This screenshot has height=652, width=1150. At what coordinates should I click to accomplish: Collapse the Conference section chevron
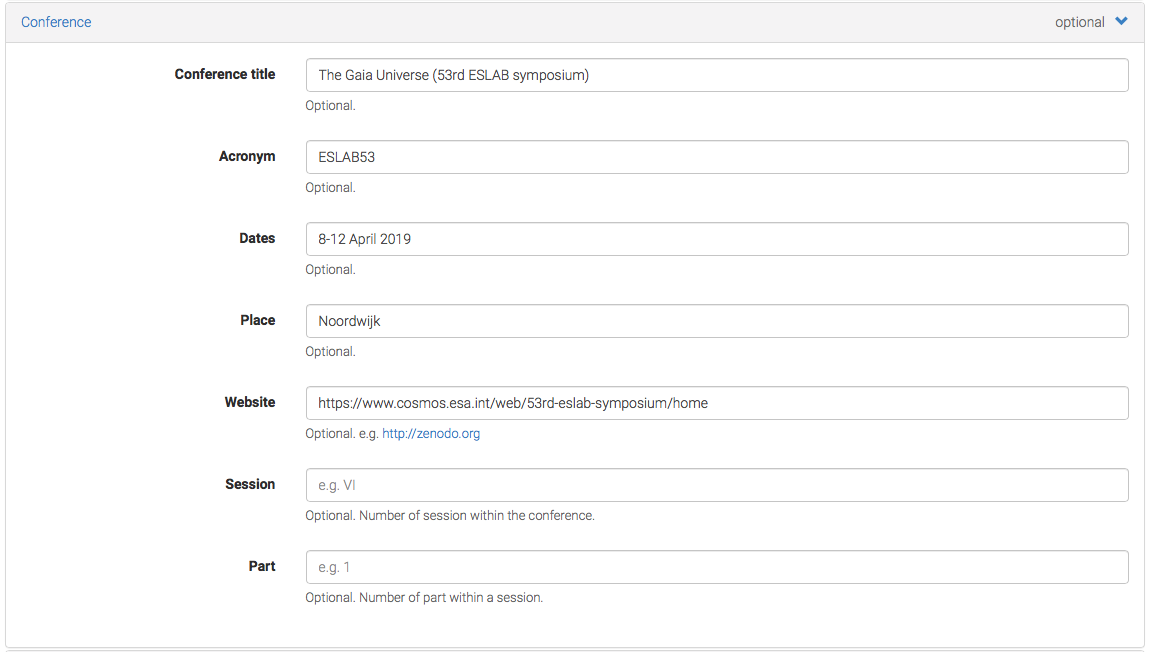(1121, 21)
